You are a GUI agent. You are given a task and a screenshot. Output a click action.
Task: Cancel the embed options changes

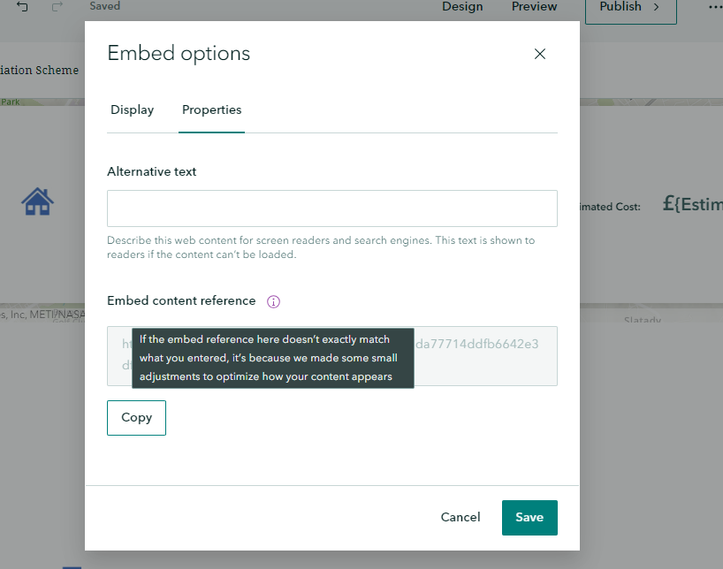tap(460, 517)
